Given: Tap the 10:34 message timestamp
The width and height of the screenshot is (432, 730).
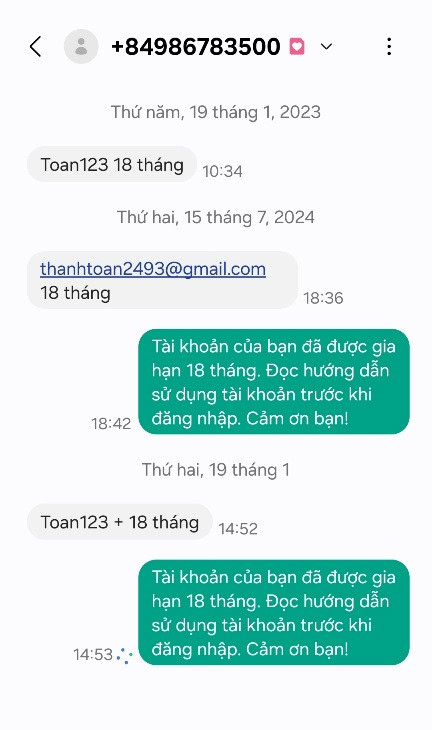Looking at the screenshot, I should [223, 171].
